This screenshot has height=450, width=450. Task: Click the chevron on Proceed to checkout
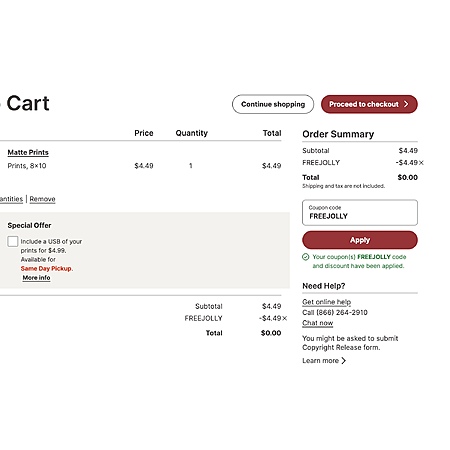click(x=406, y=104)
